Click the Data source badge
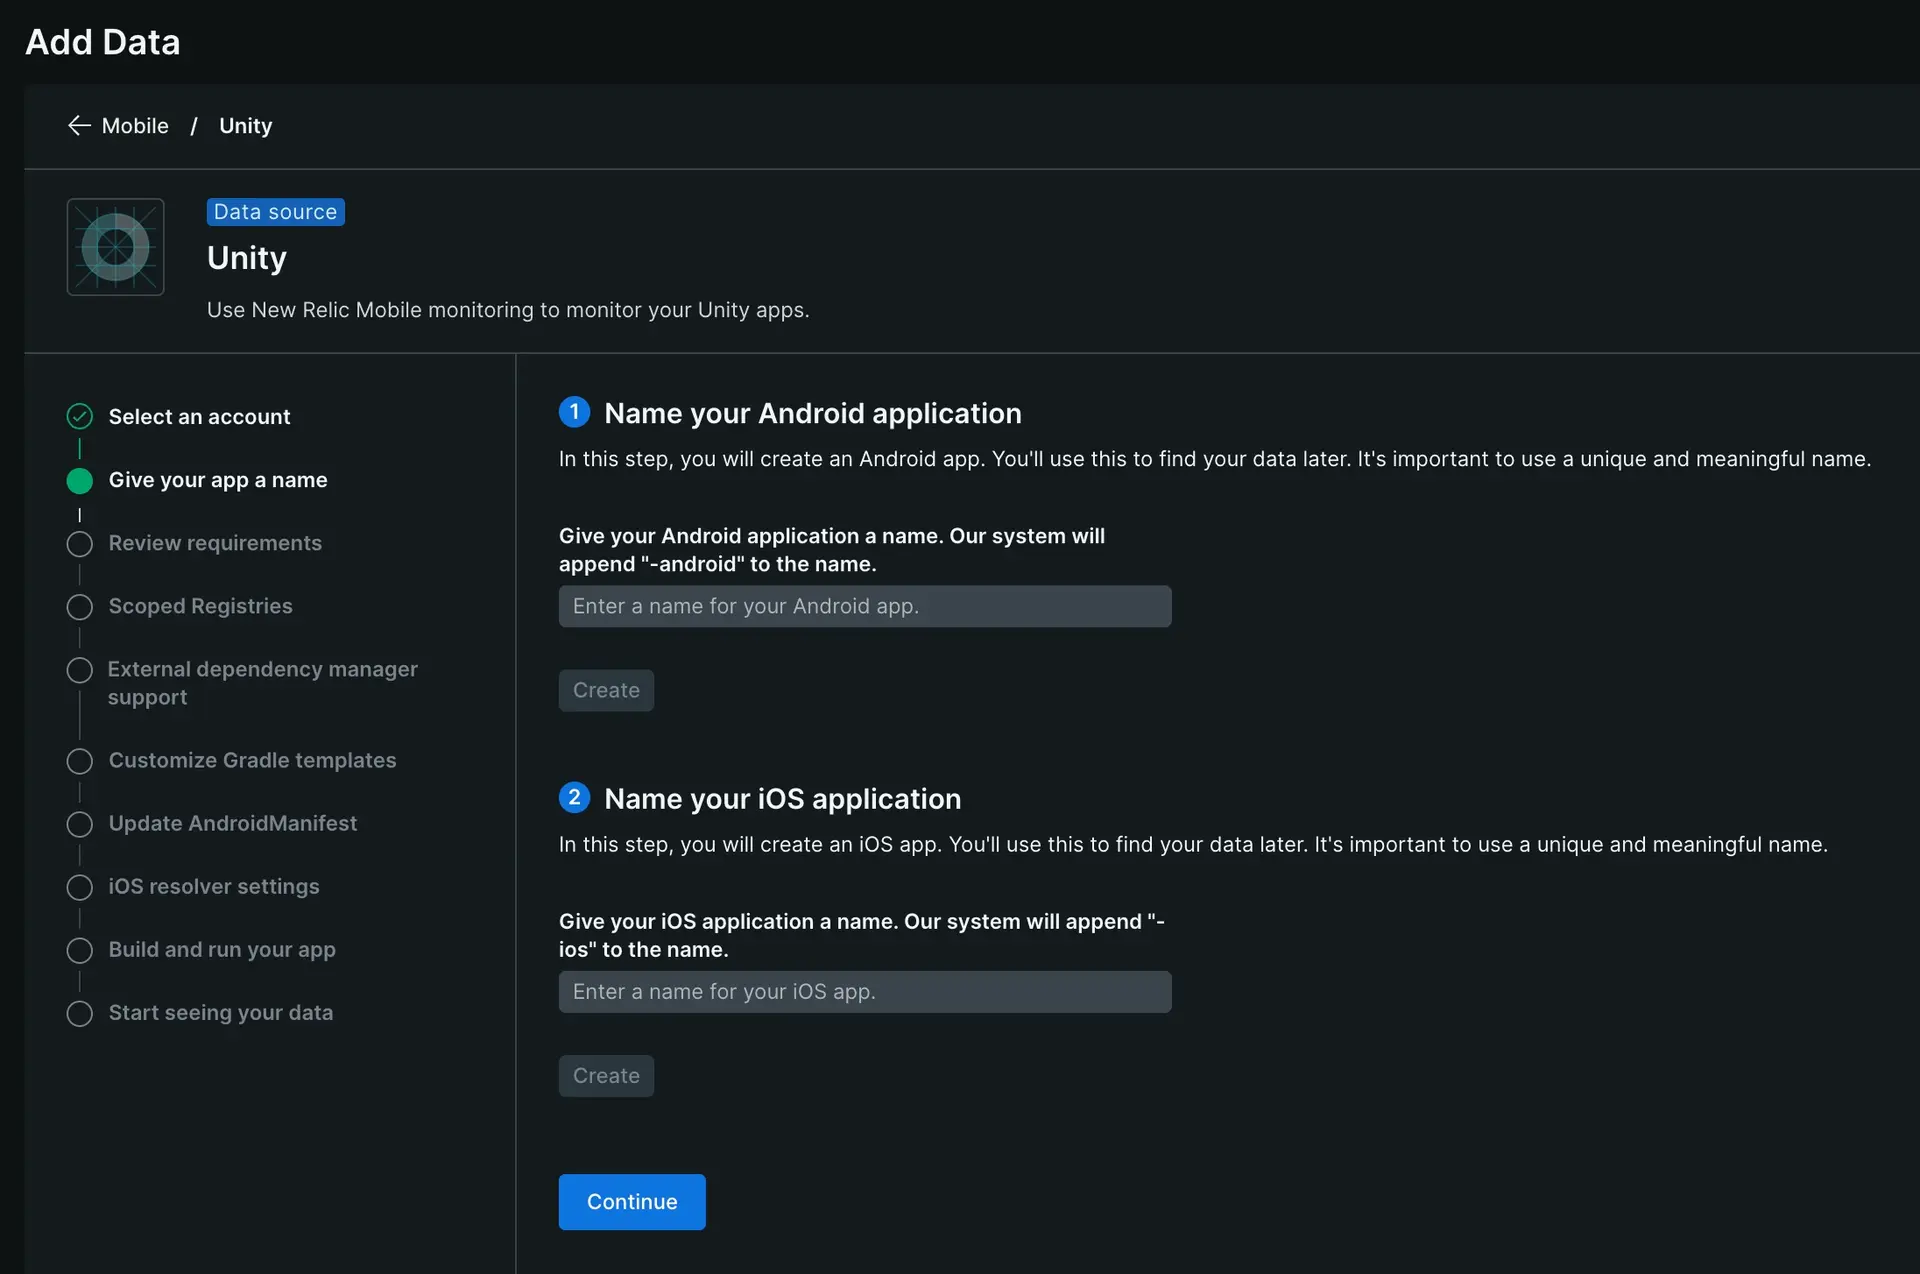The width and height of the screenshot is (1920, 1274). tap(275, 212)
